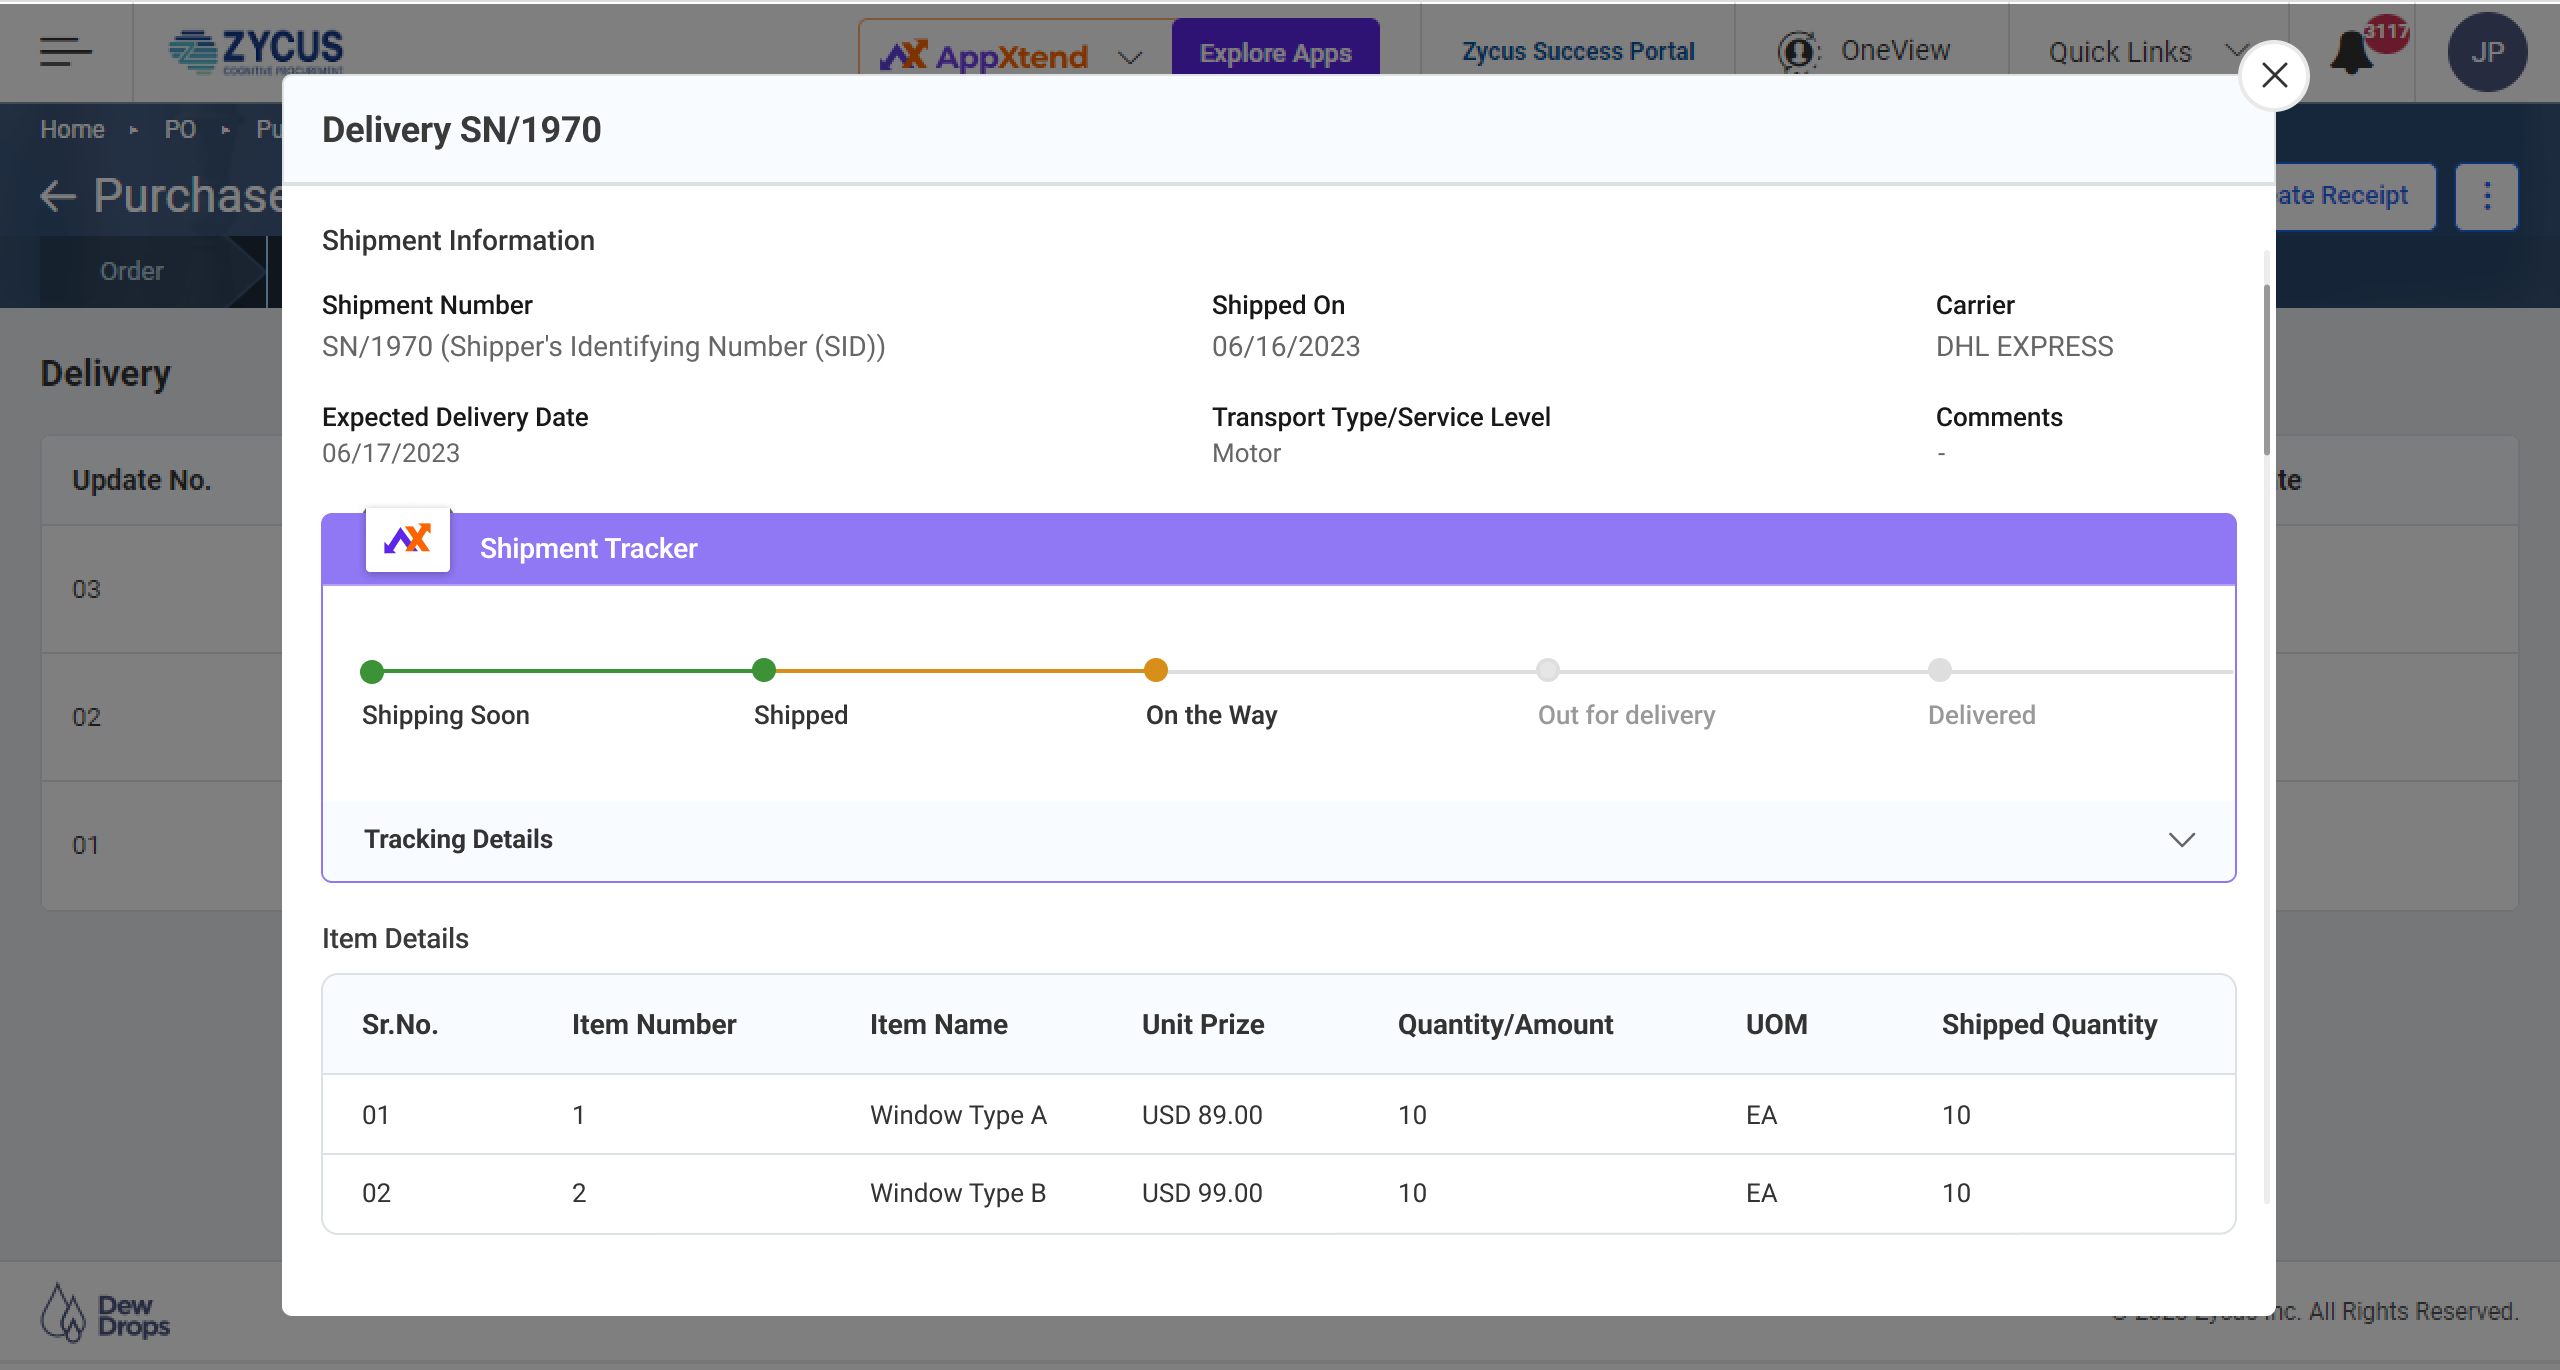Click the dialog vertical scrollbar

[x=2266, y=370]
